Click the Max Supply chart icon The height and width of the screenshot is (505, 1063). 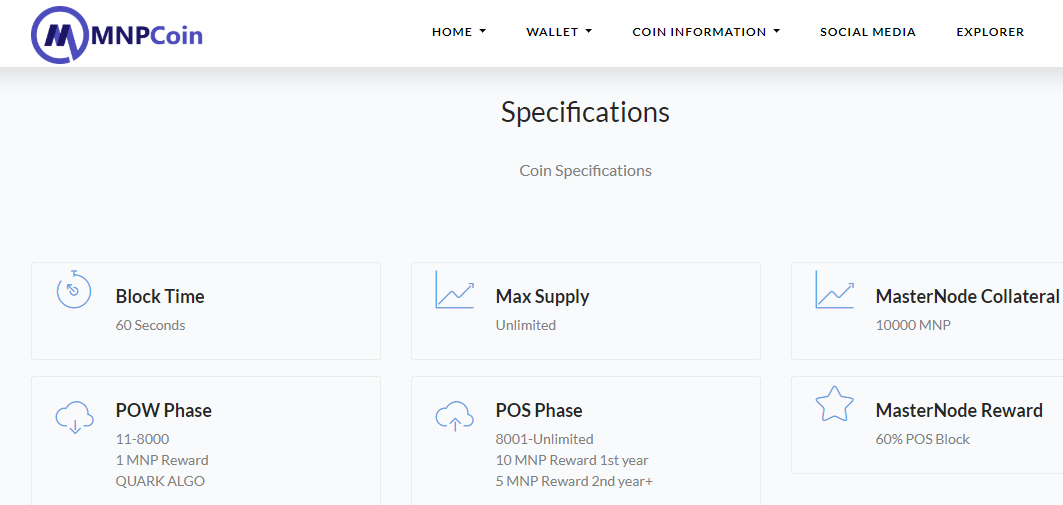click(454, 290)
